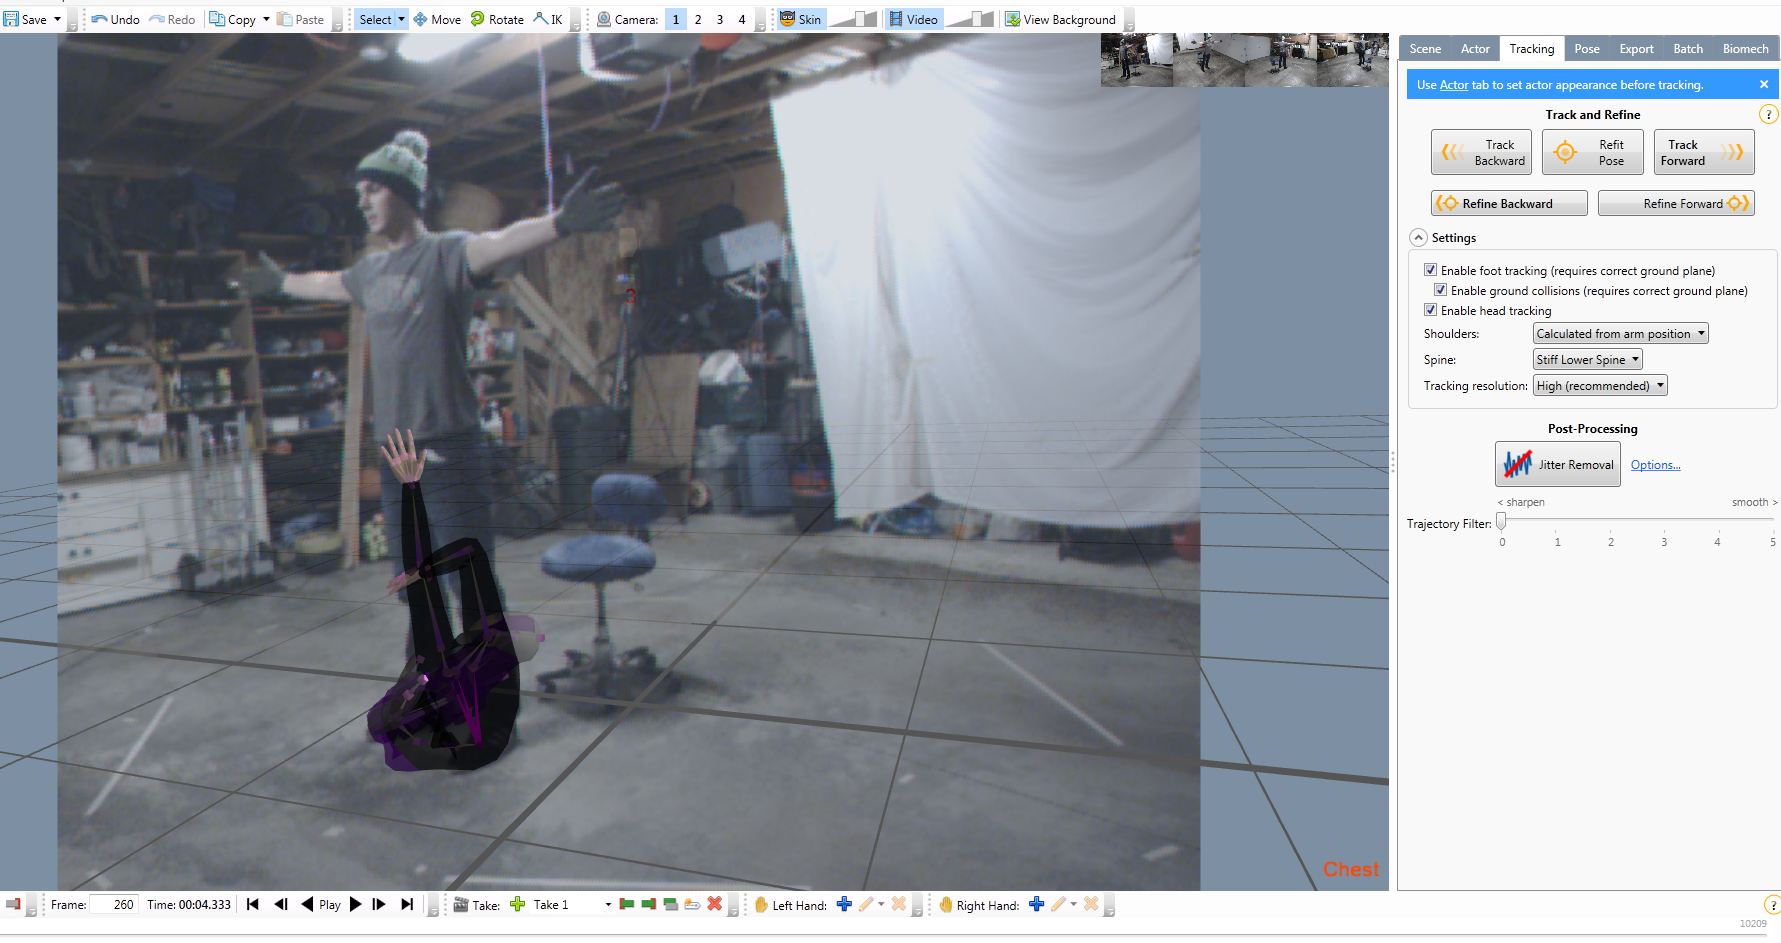The height and width of the screenshot is (943, 1781).
Task: Select the Move tool
Action: tap(437, 19)
